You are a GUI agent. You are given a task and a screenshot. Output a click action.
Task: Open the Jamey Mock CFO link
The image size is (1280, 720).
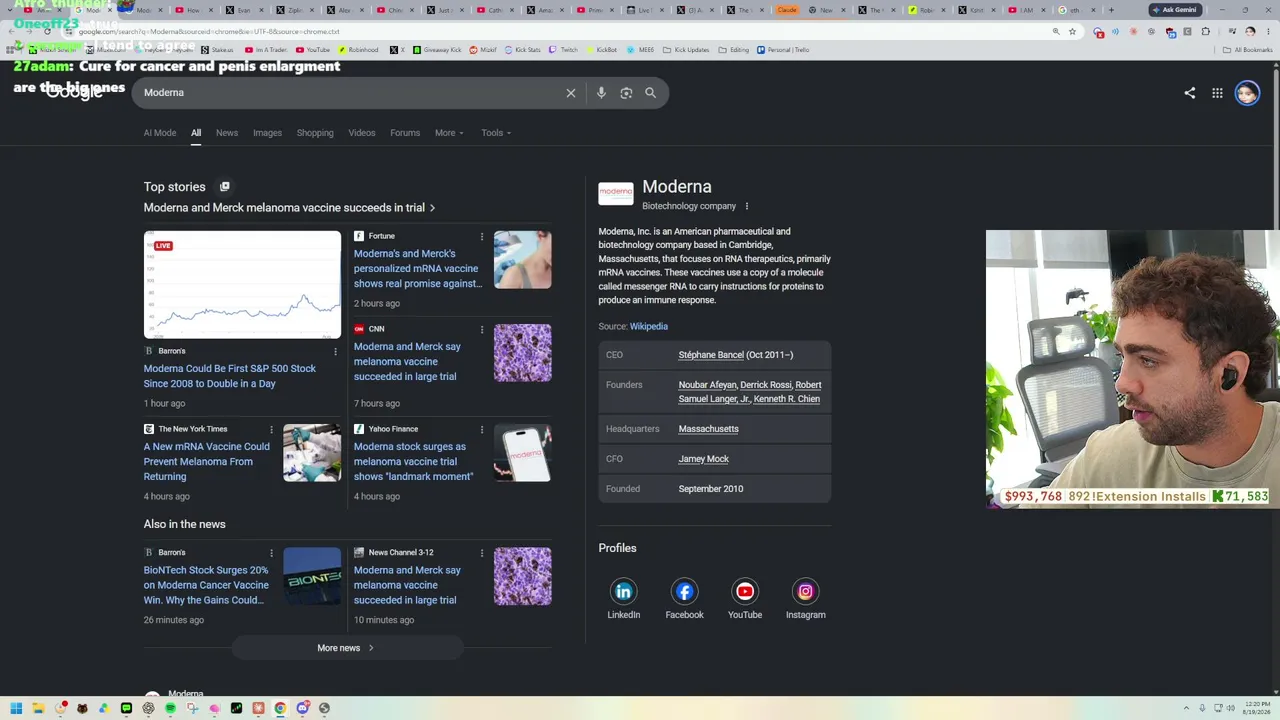pyautogui.click(x=704, y=459)
